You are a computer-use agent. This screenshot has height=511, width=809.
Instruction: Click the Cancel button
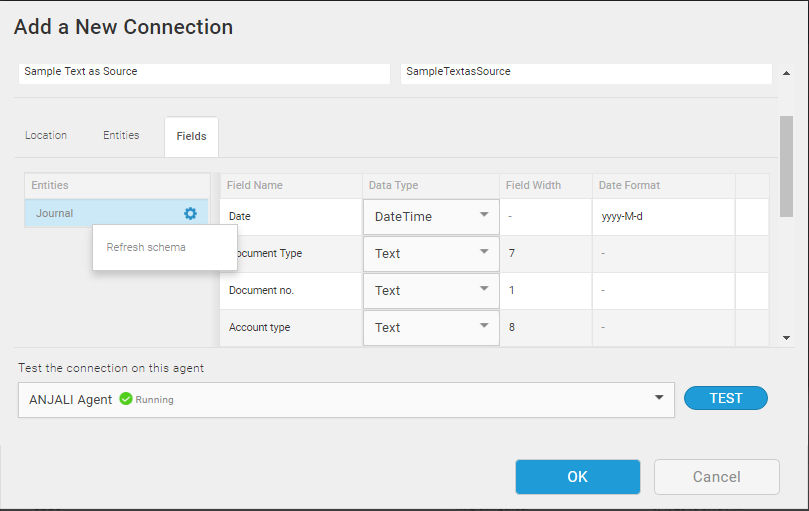[x=716, y=477]
